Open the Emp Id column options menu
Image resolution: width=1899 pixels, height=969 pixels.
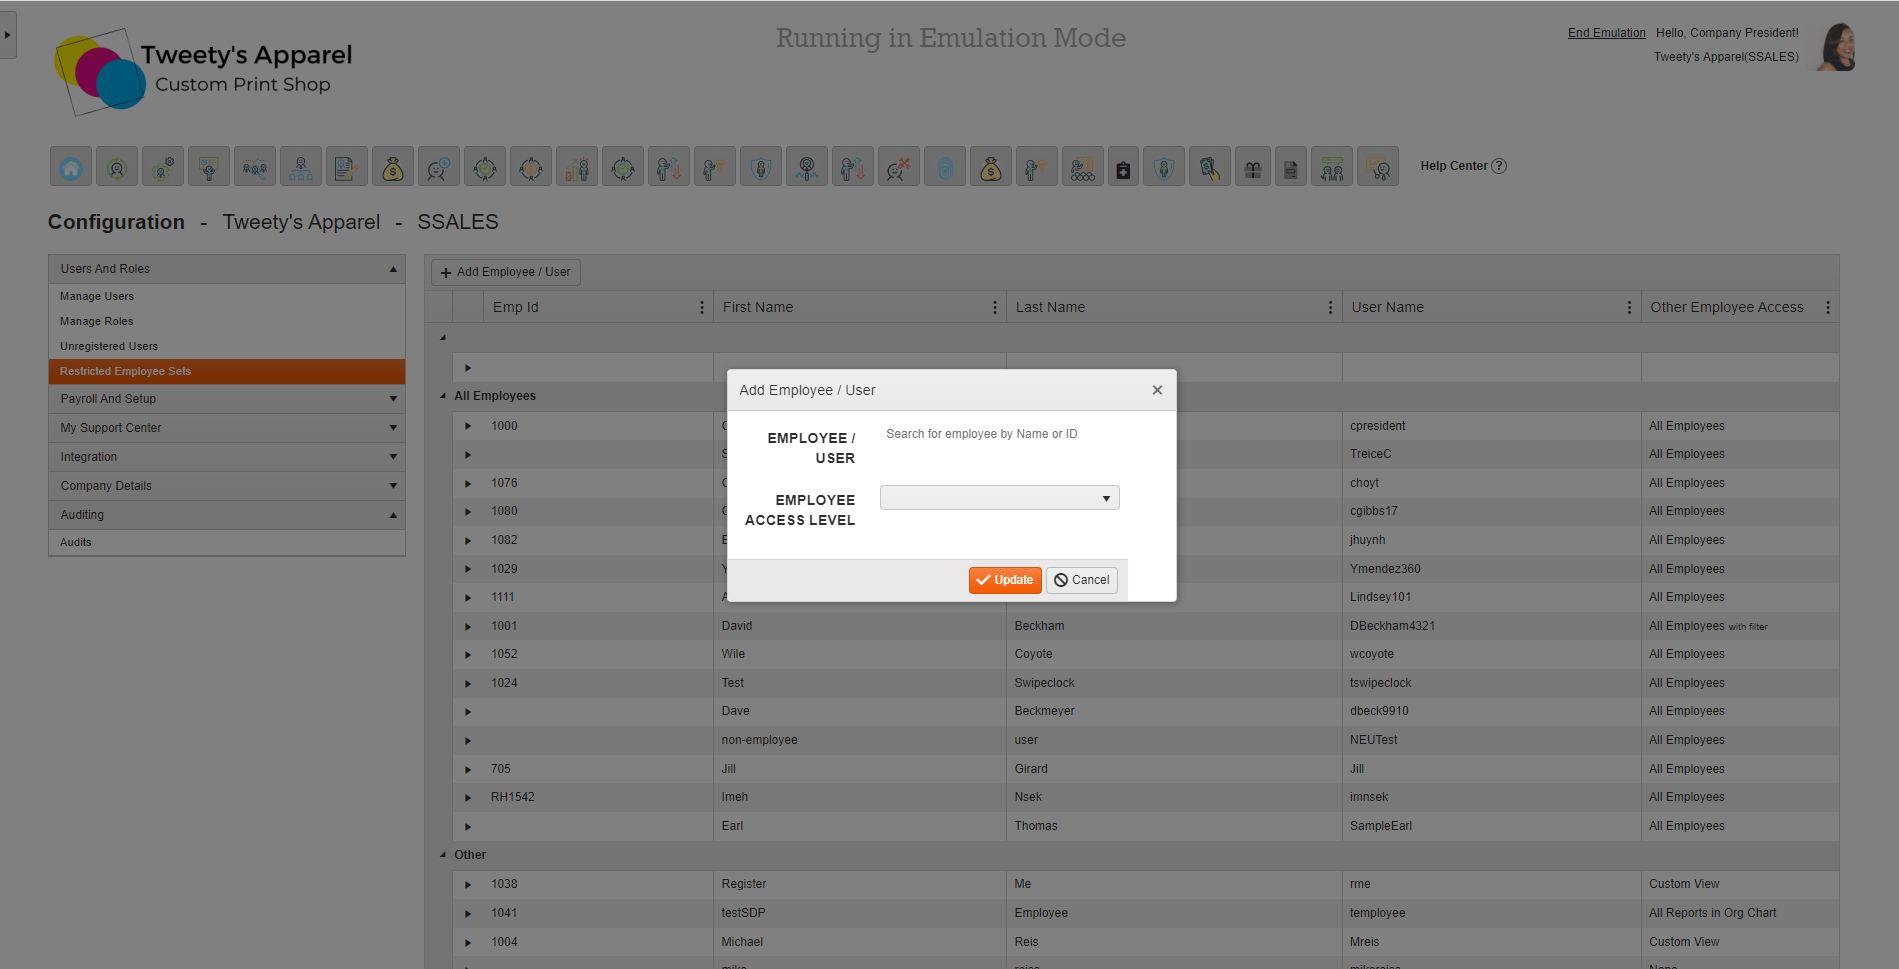[x=701, y=308]
